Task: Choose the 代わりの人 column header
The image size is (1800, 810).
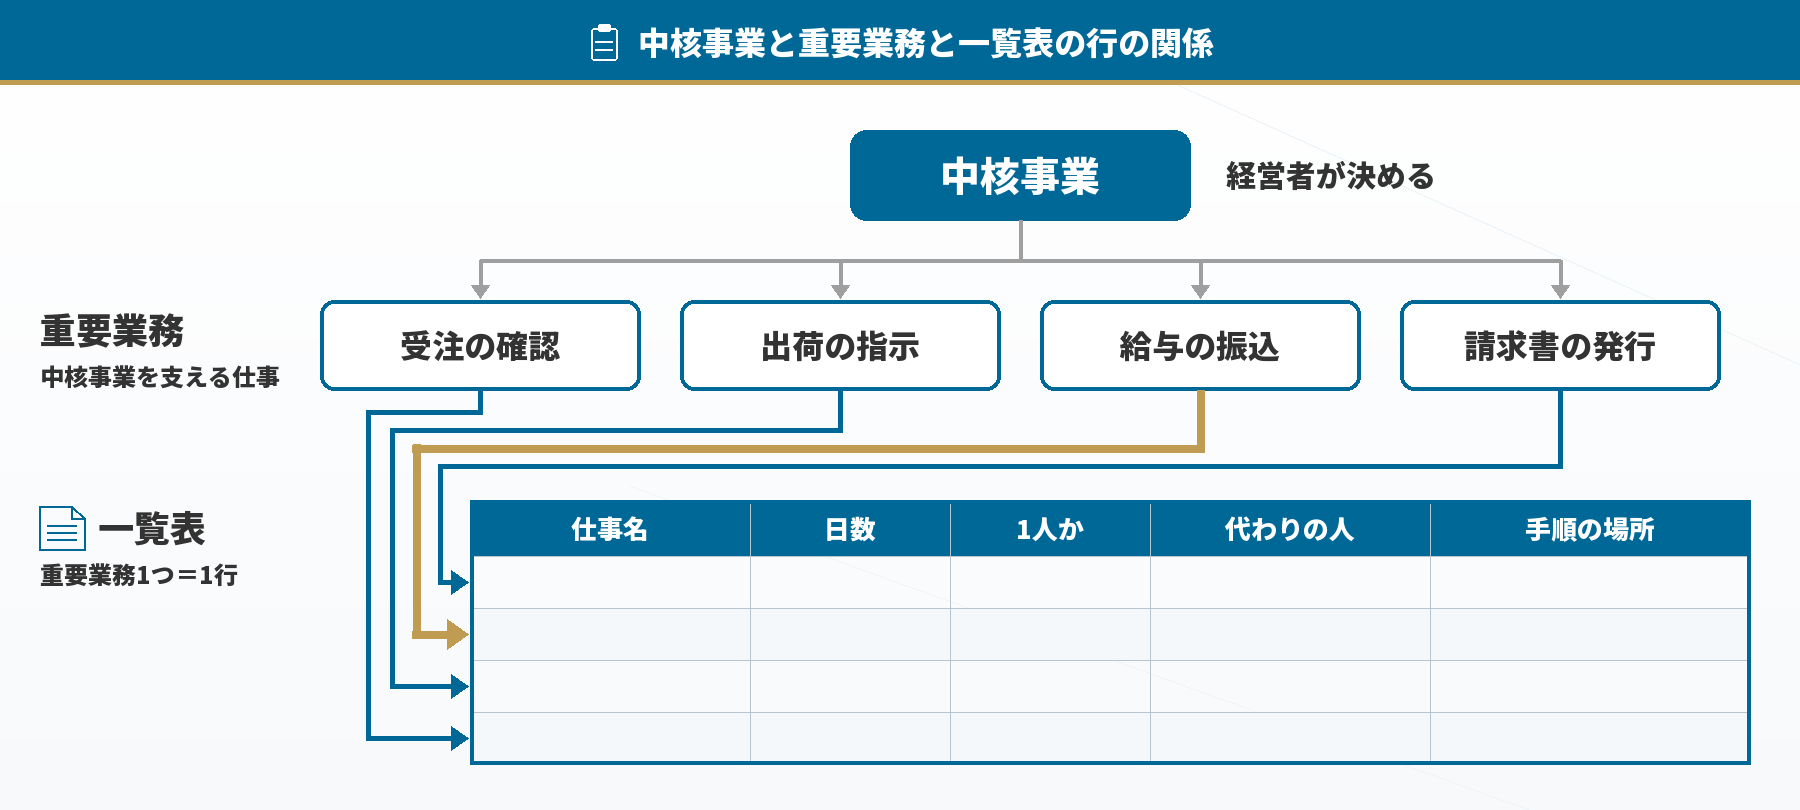Action: pyautogui.click(x=1290, y=529)
